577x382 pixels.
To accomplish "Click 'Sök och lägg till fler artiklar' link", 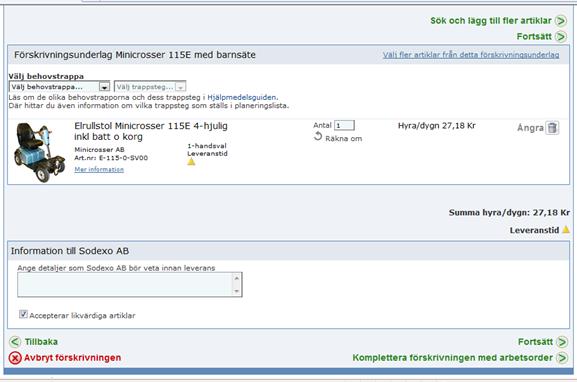I will click(491, 21).
